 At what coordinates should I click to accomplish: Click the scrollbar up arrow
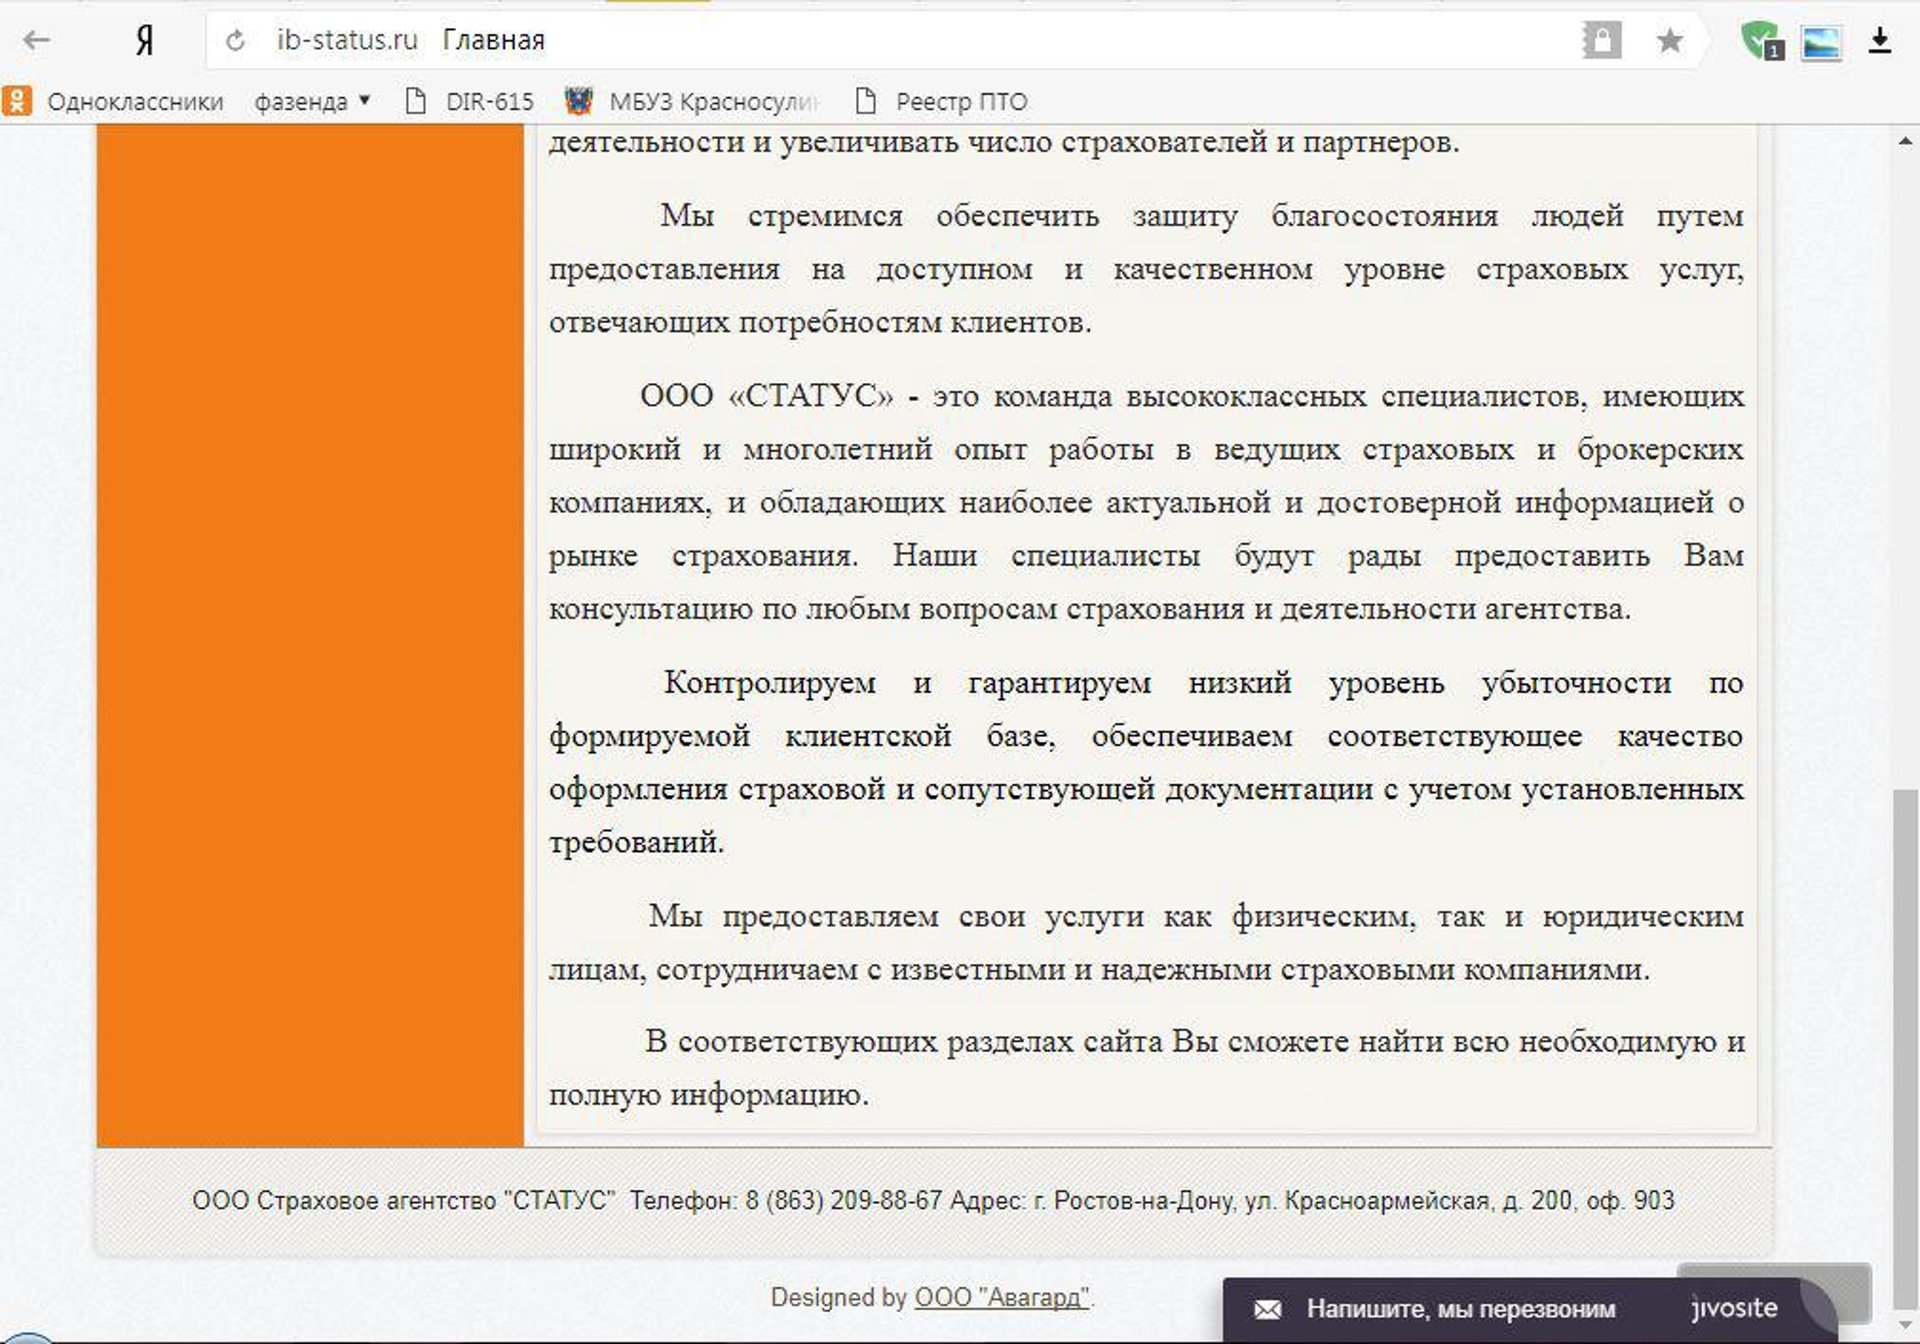click(x=1905, y=141)
